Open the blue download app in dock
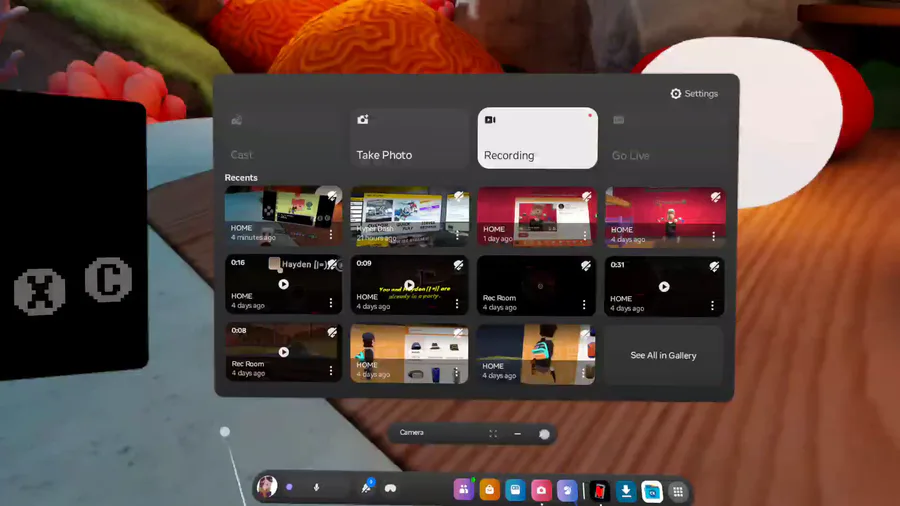Screen dimensions: 900x506 point(626,491)
